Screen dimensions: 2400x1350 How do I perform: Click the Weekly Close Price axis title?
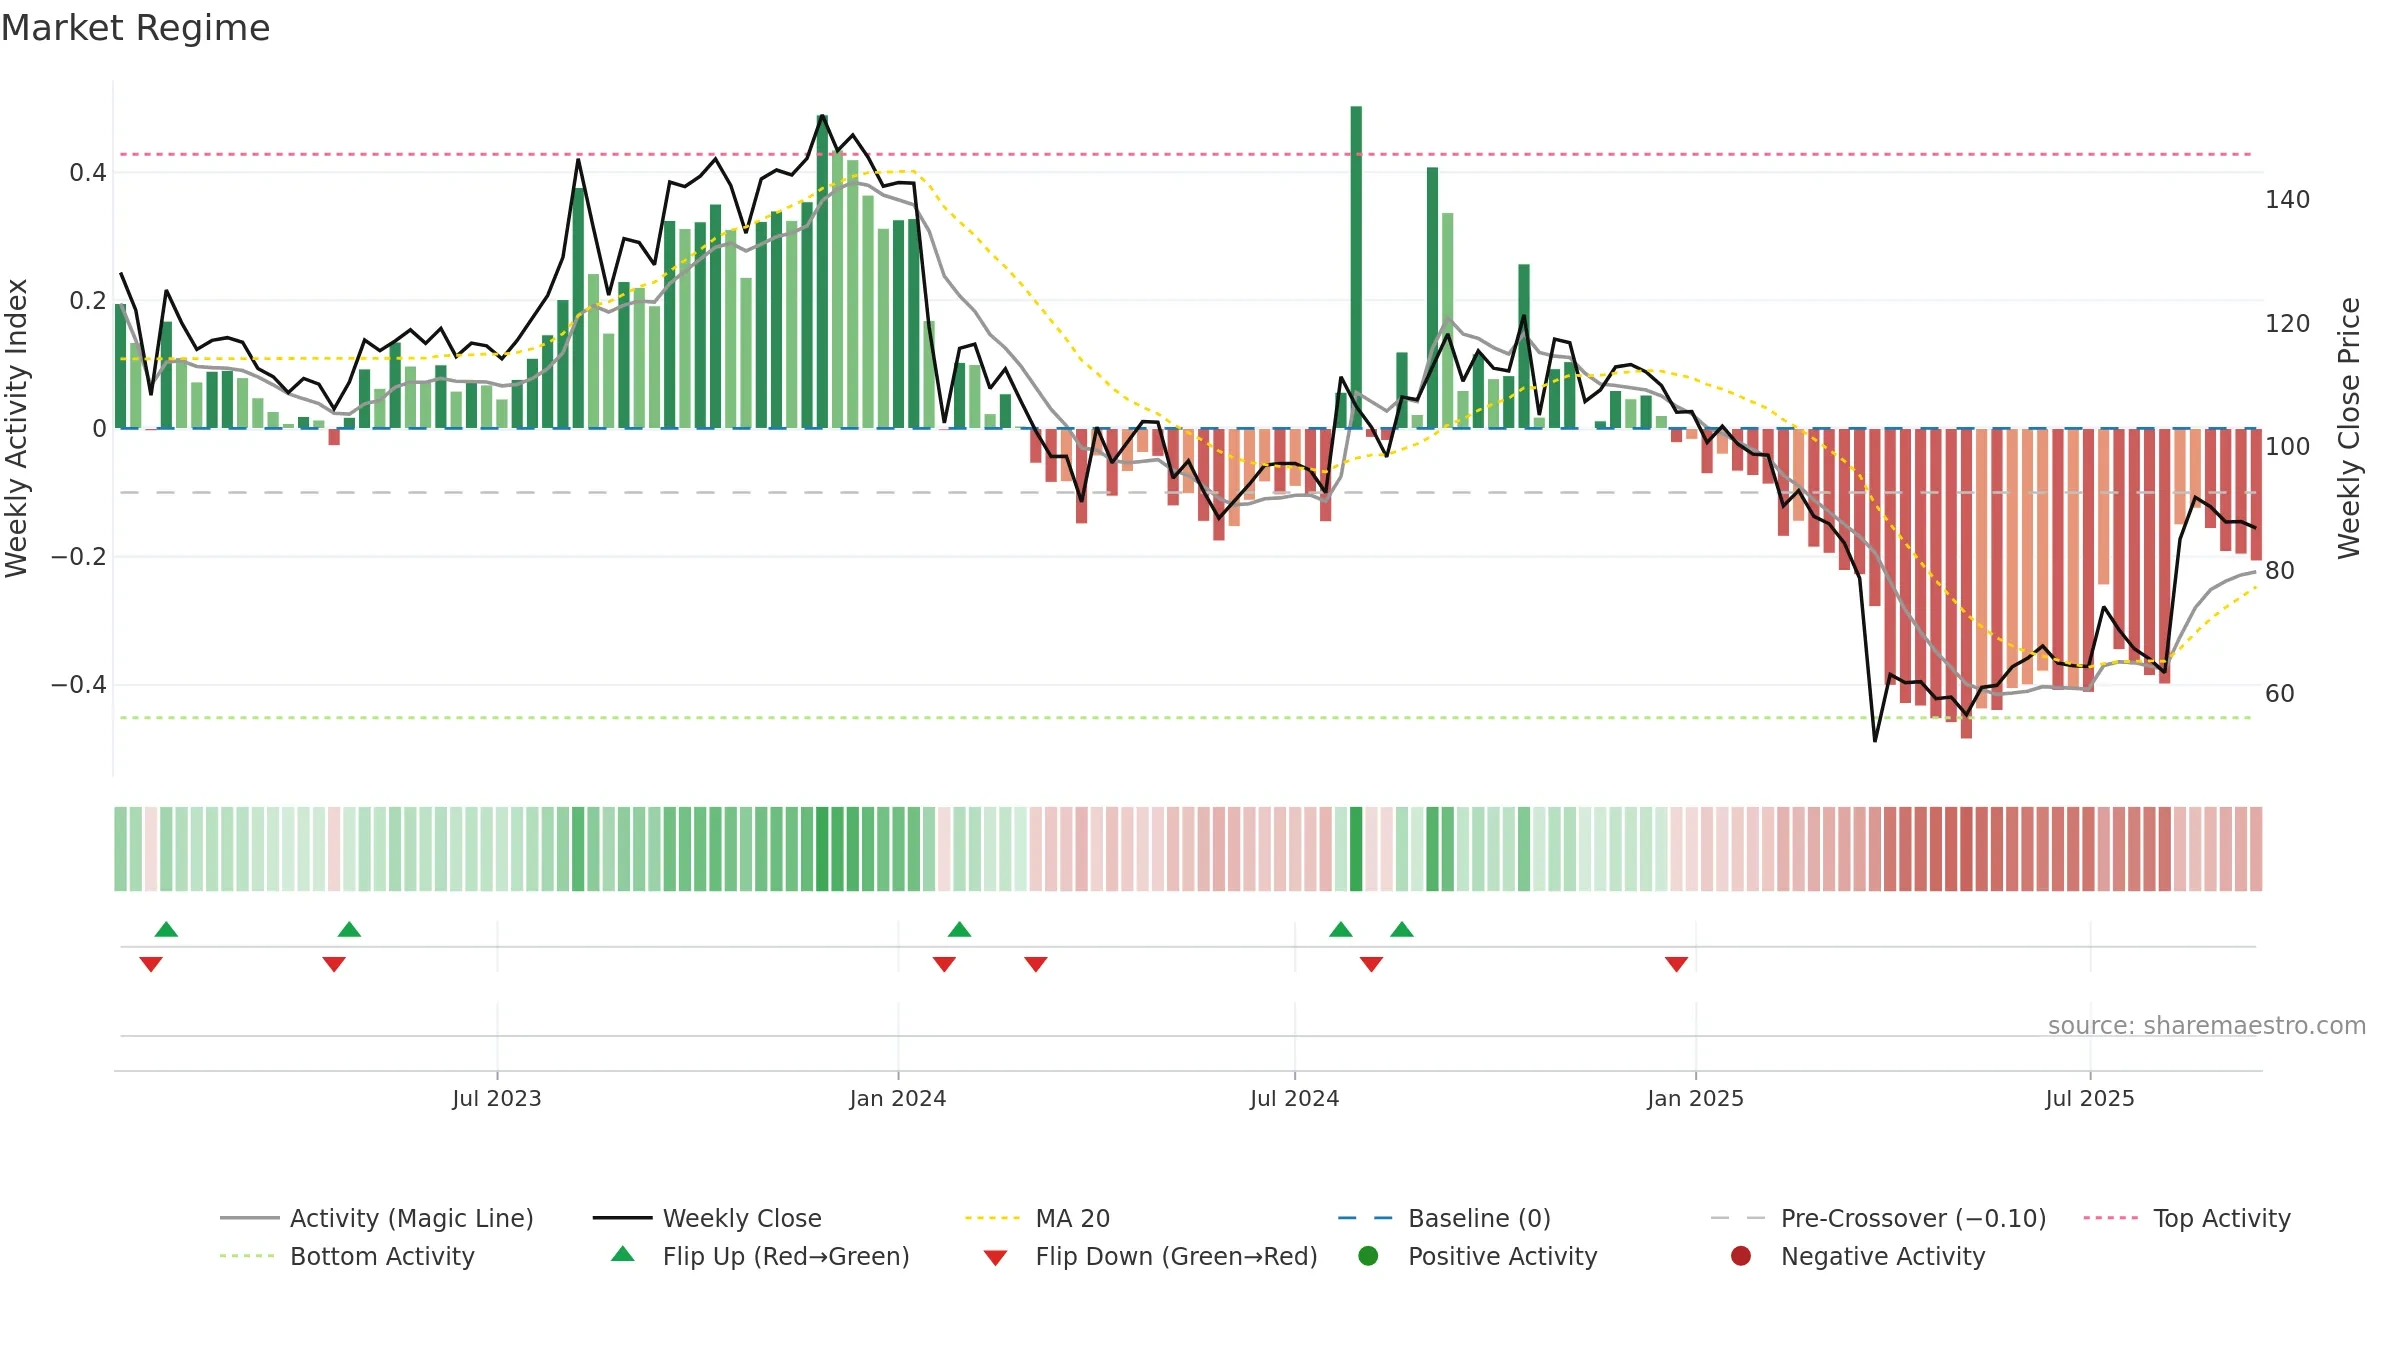point(2349,428)
